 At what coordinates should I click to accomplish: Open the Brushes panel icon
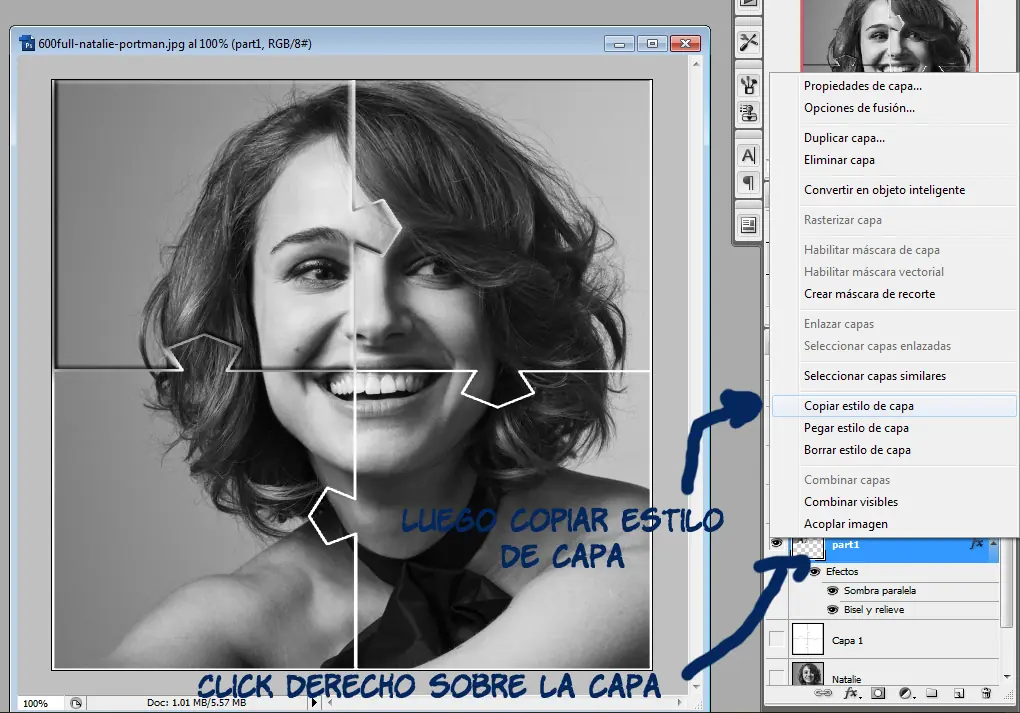(748, 85)
